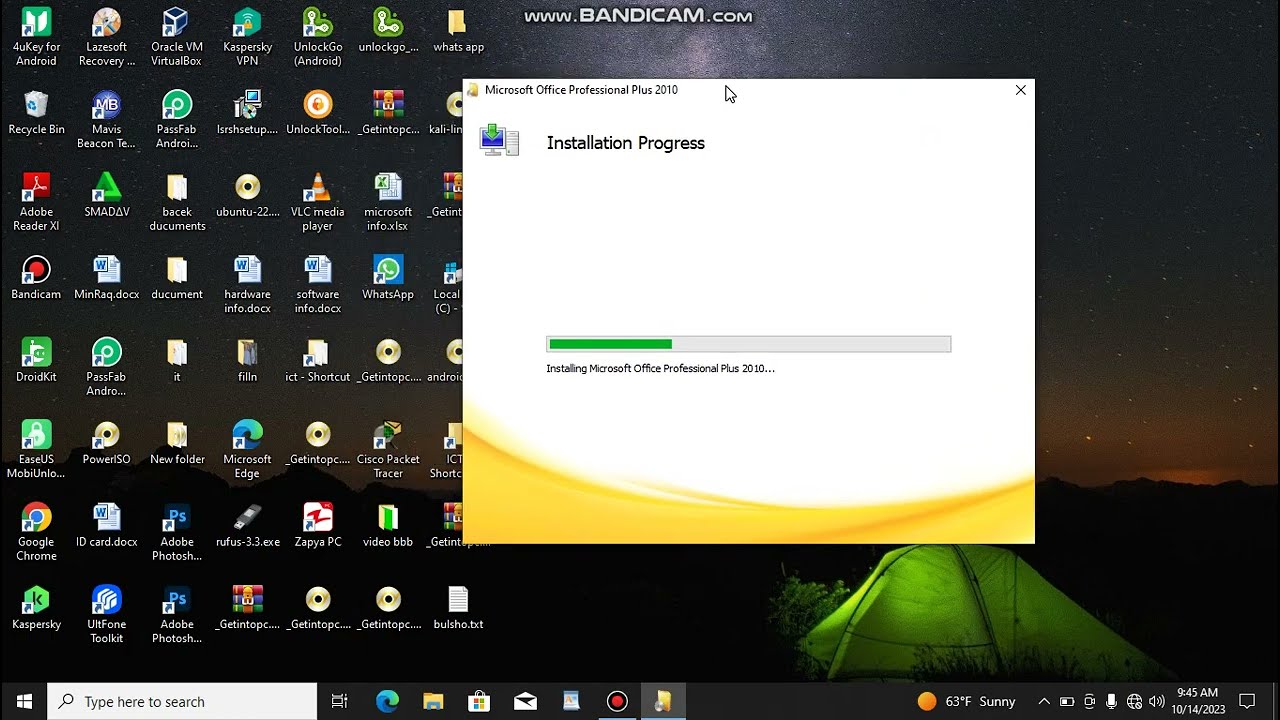Open Microsoft Edge from the taskbar
The height and width of the screenshot is (720, 1280).
(387, 701)
